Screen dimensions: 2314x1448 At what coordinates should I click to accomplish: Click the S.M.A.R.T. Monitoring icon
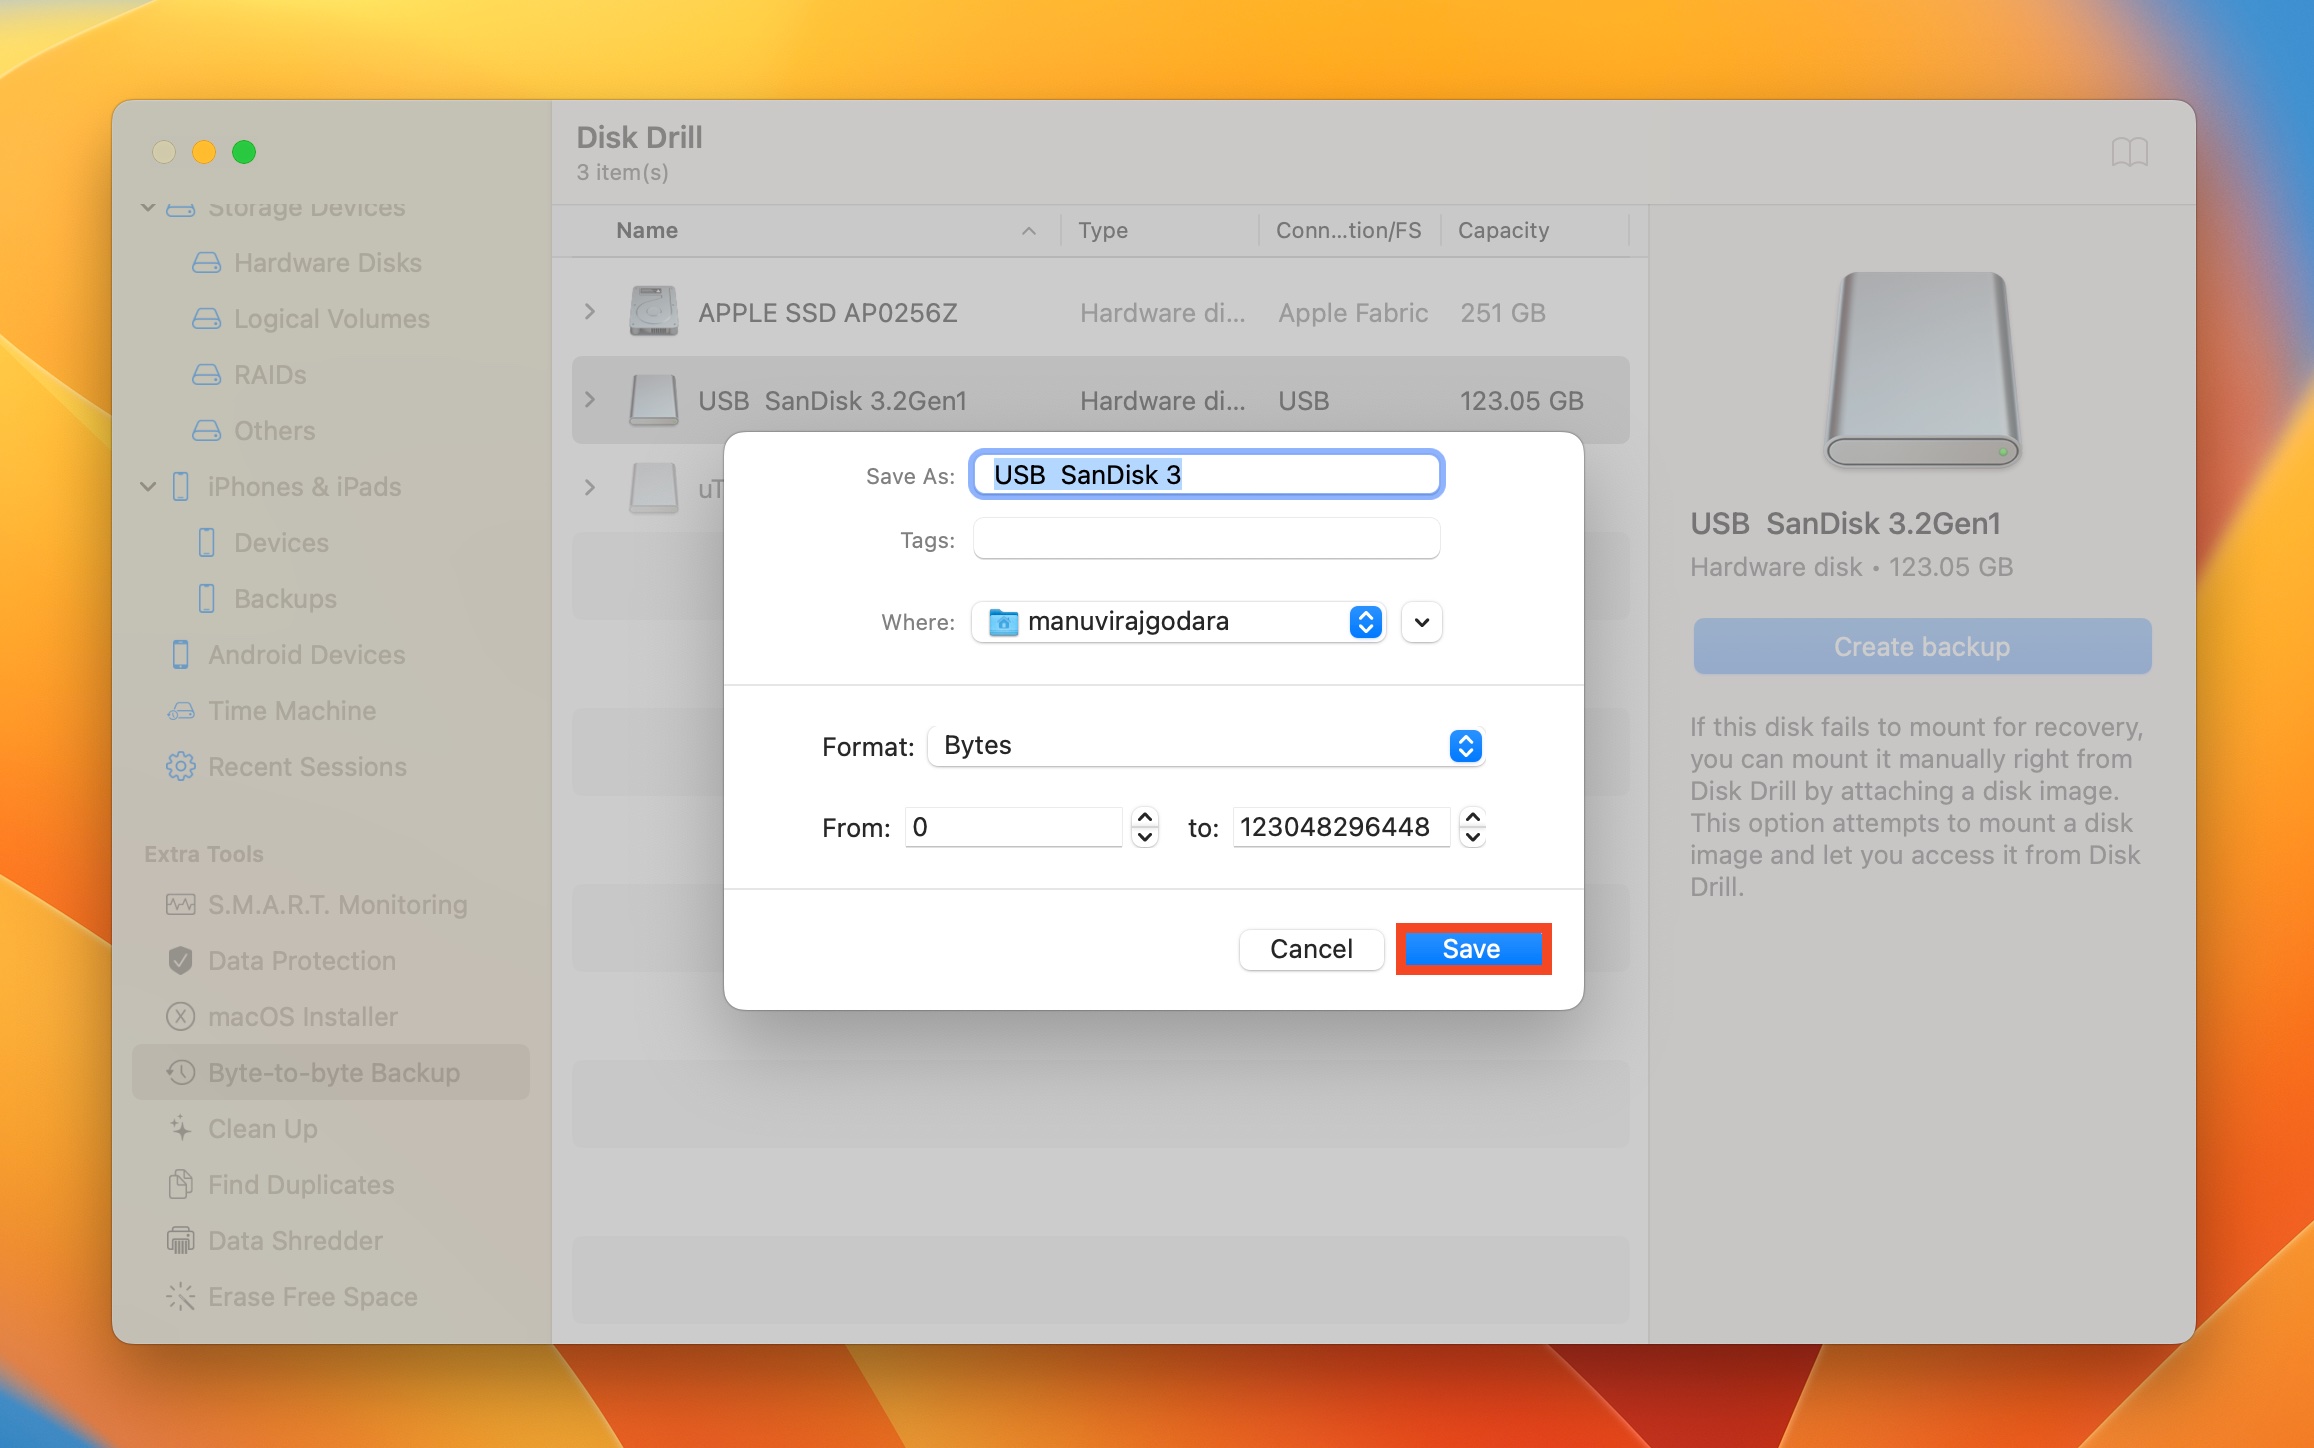(x=180, y=904)
